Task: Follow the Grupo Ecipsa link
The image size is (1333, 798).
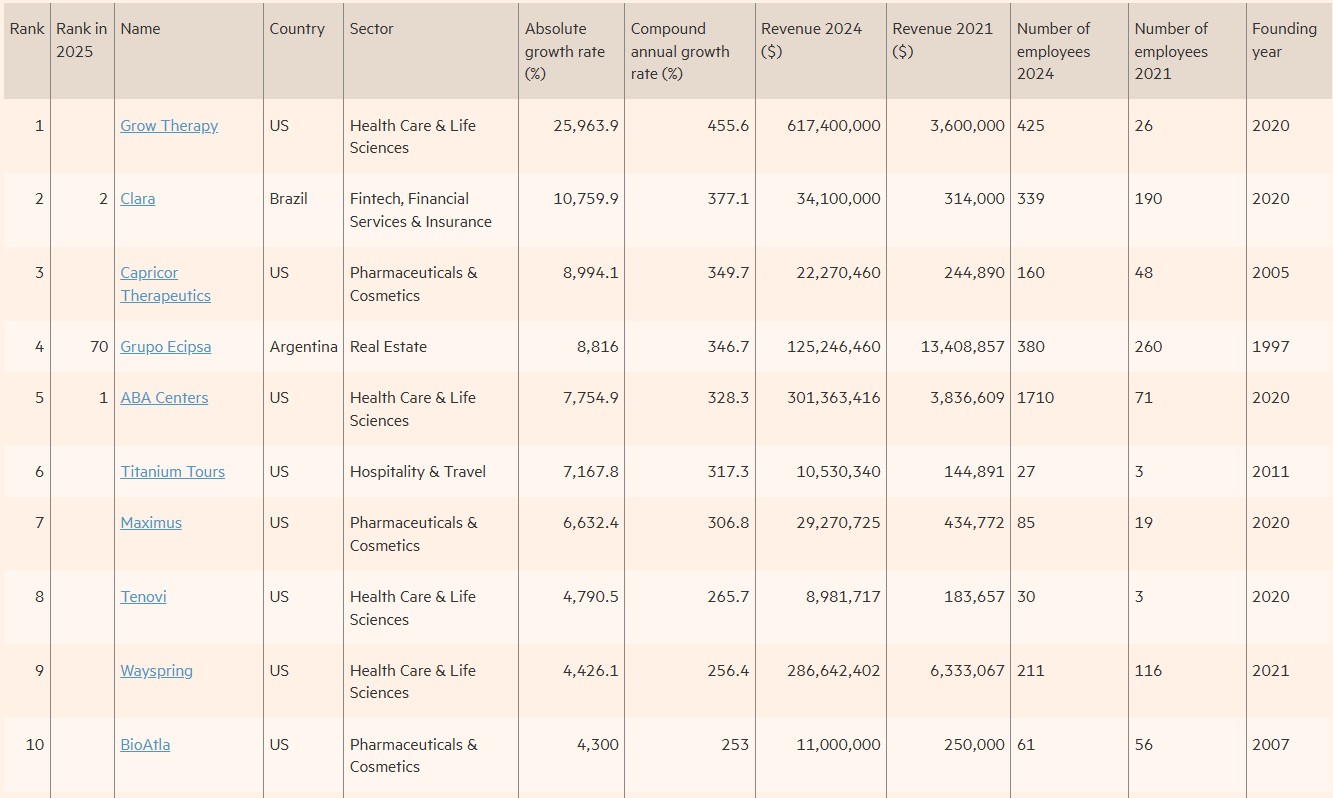Action: pyautogui.click(x=166, y=347)
